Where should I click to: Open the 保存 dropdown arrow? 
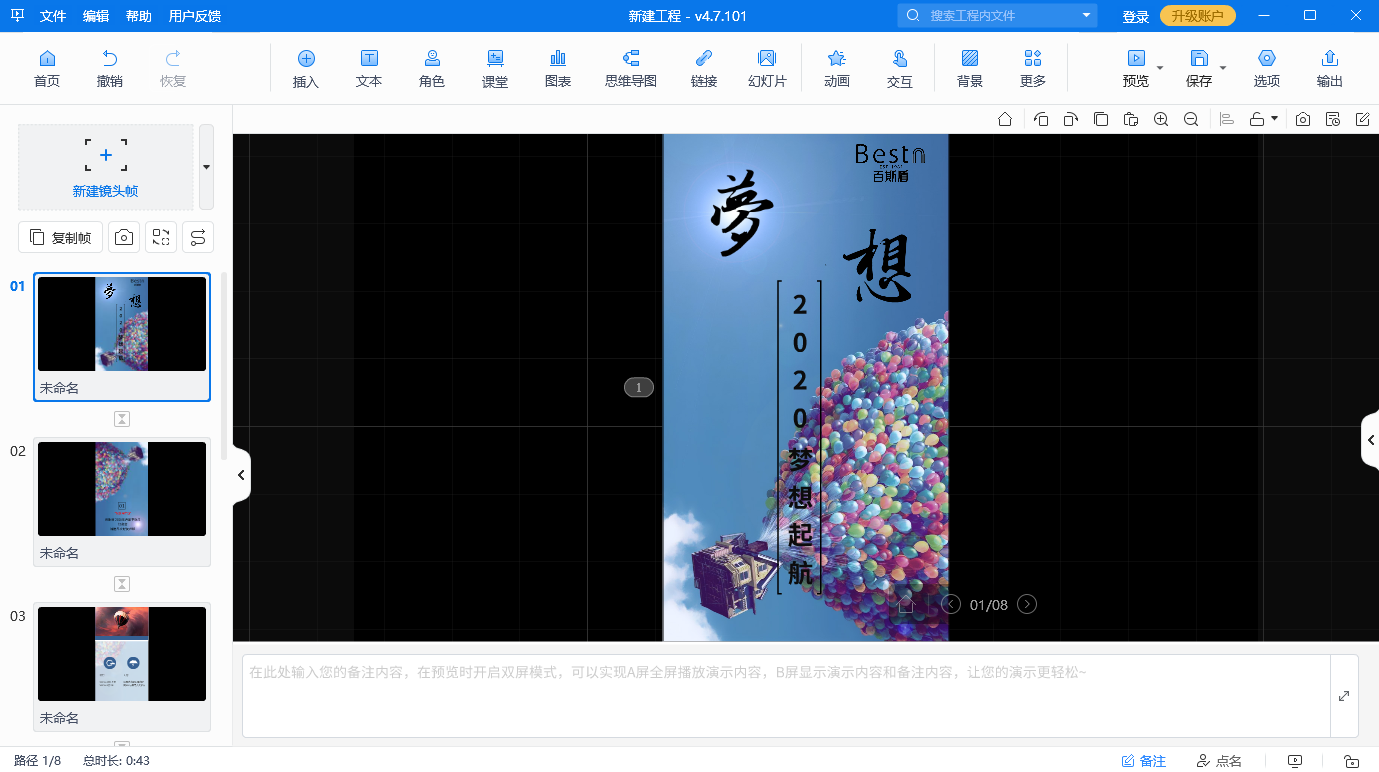coord(1223,69)
